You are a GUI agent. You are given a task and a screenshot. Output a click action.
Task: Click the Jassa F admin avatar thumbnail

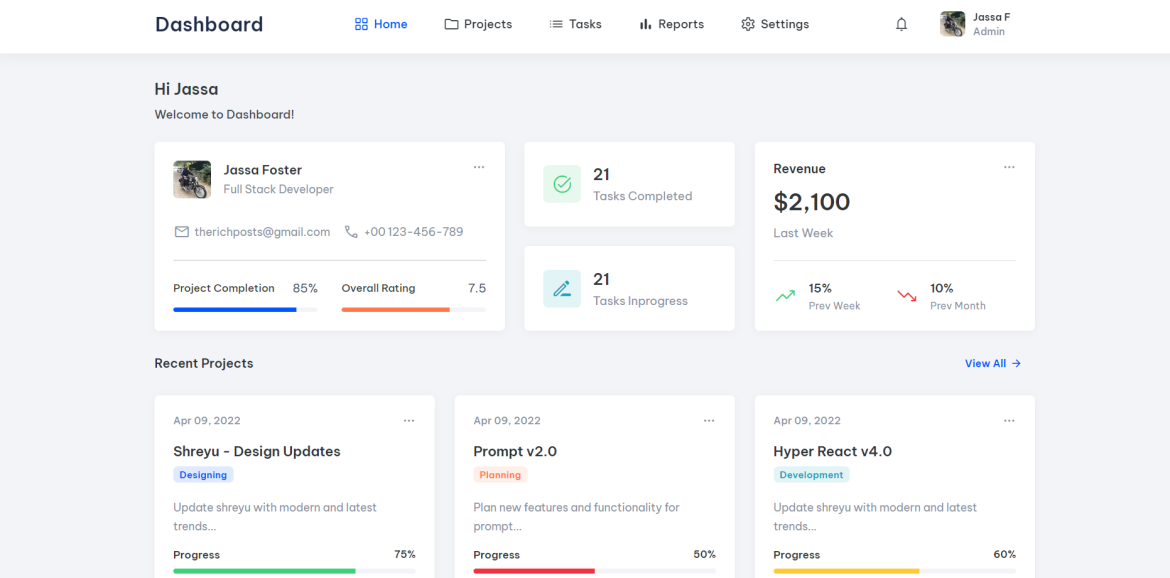click(952, 24)
